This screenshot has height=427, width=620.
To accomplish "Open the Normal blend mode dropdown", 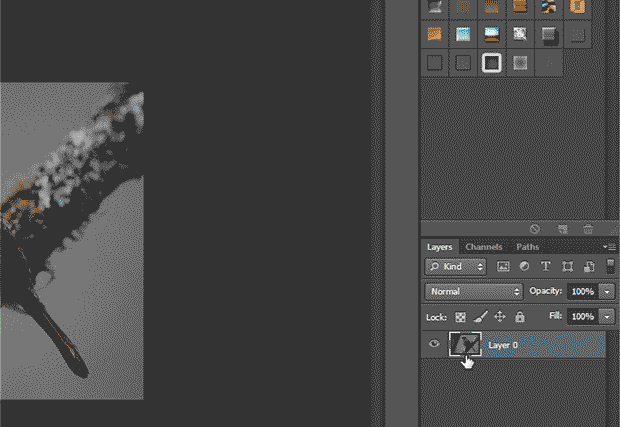I will coord(474,292).
